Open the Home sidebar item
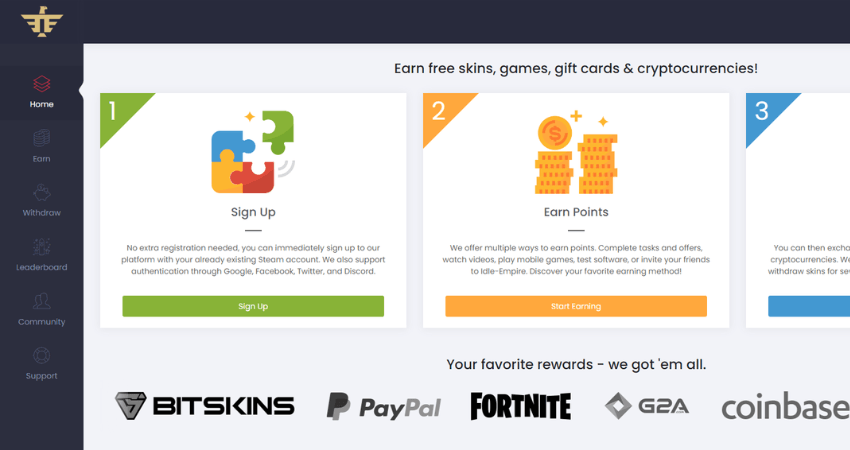 click(x=42, y=92)
